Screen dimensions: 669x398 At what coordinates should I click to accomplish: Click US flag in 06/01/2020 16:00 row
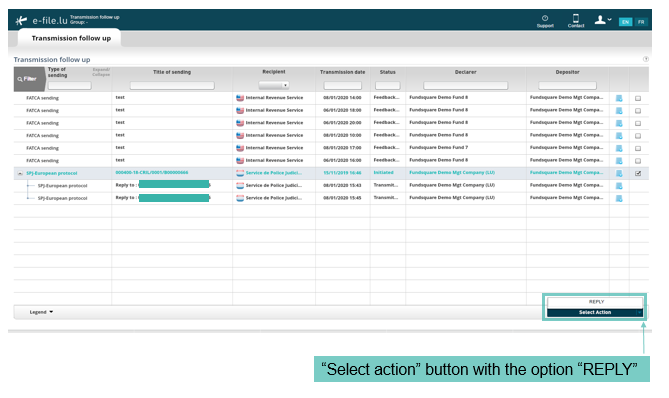240,160
